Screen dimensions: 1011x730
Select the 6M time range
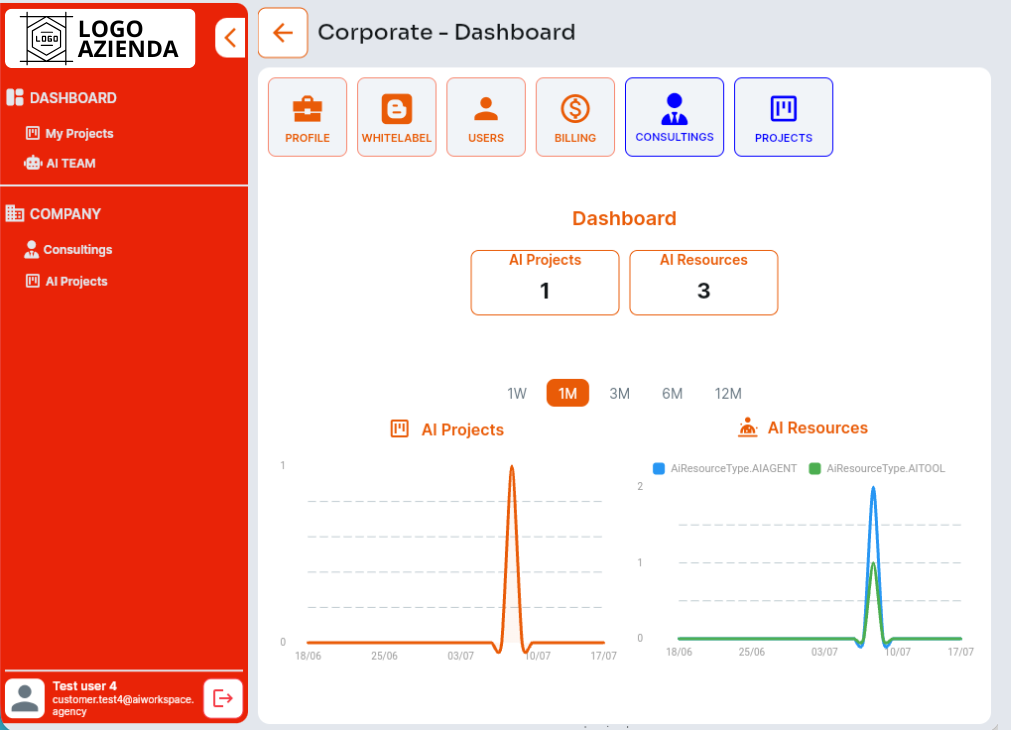(x=672, y=393)
